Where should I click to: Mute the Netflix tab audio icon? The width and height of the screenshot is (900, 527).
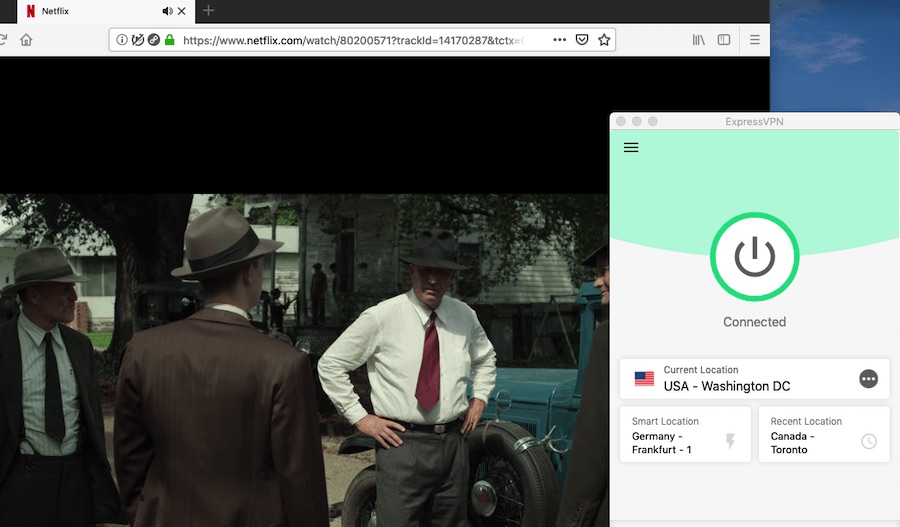tap(167, 11)
